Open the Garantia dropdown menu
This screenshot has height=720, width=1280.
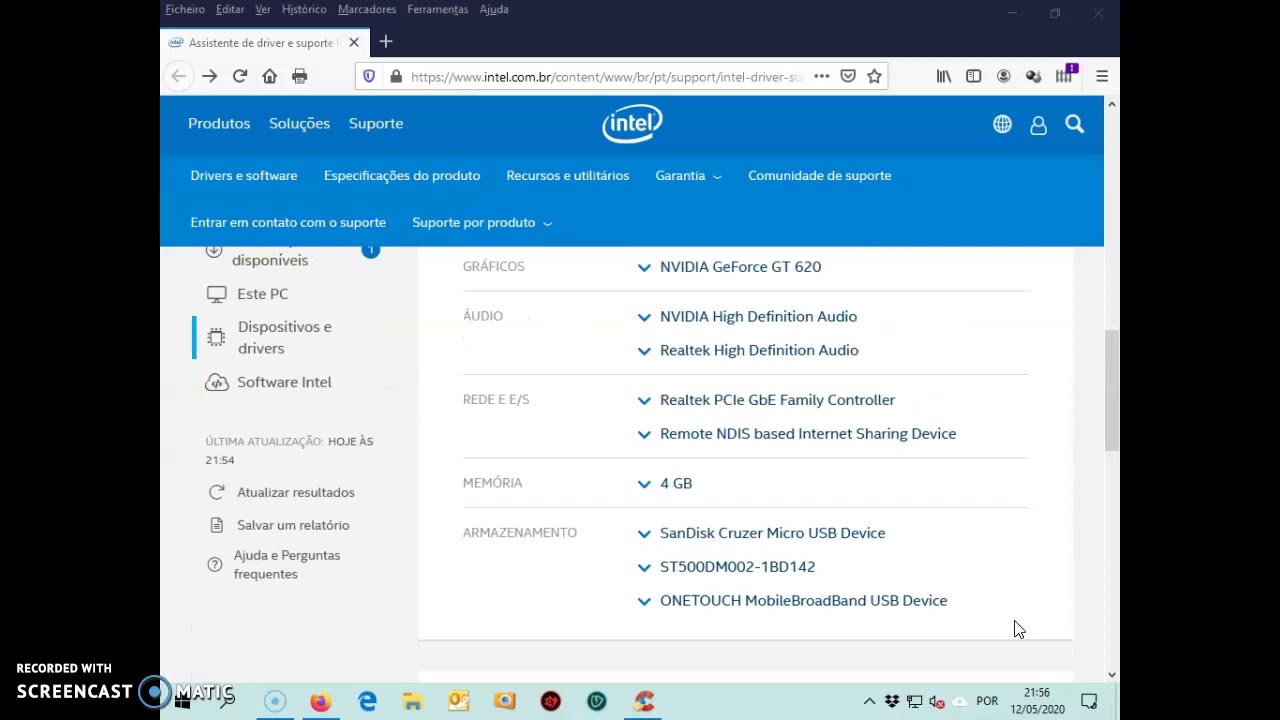click(x=688, y=175)
